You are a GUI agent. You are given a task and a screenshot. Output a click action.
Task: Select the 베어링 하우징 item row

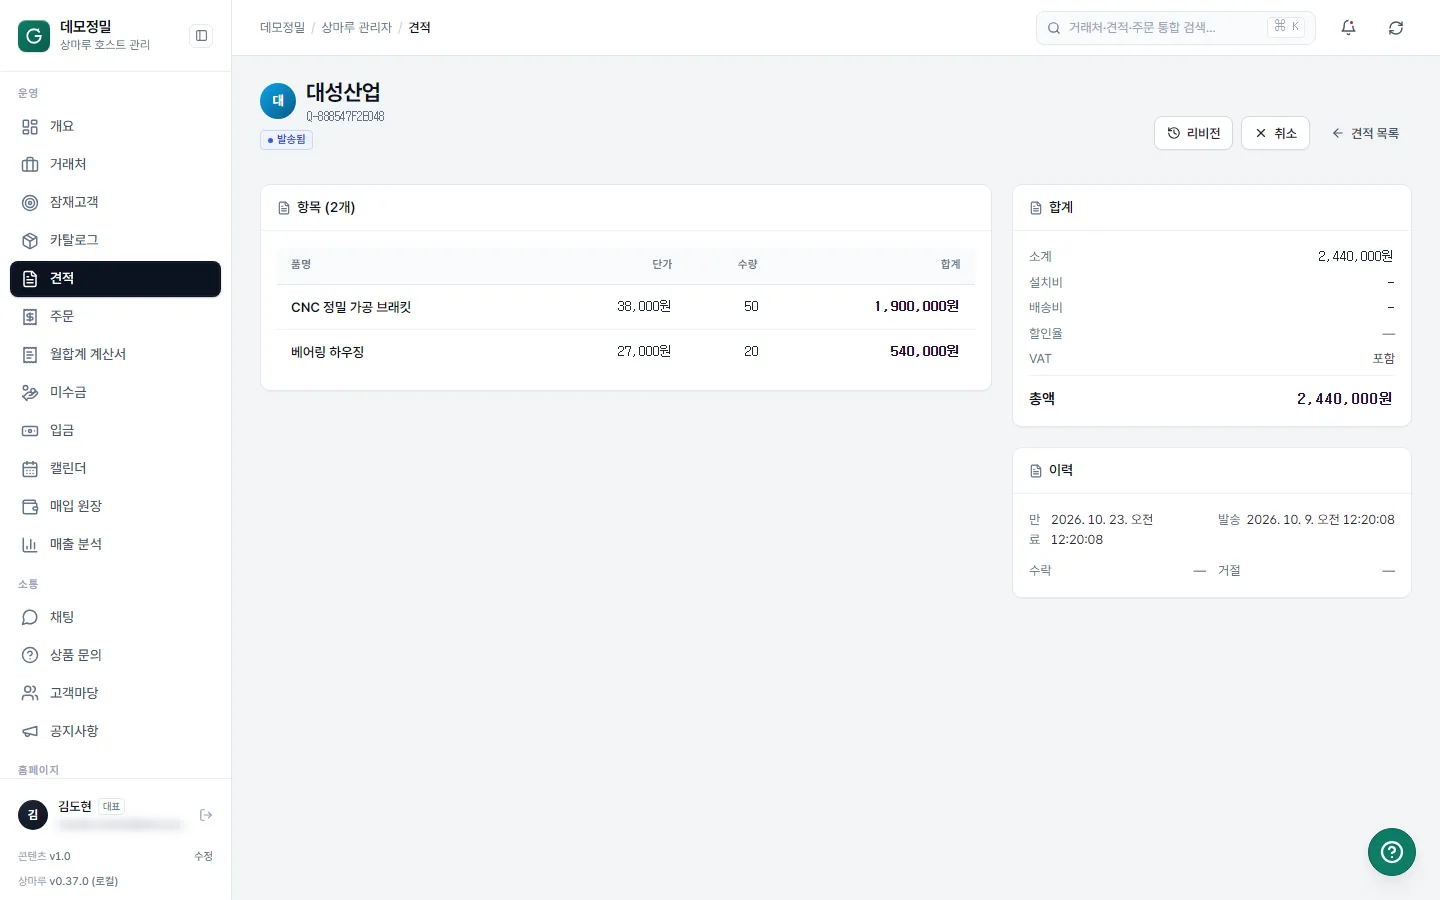coord(626,352)
